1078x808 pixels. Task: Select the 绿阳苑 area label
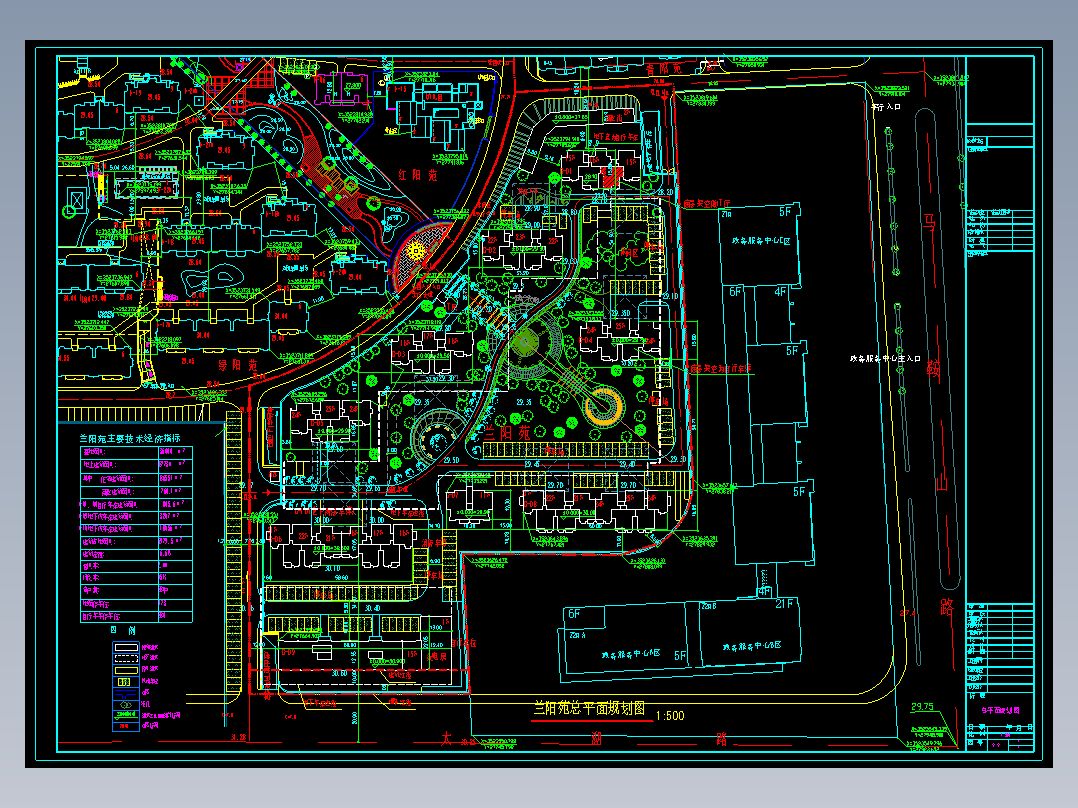coord(236,364)
